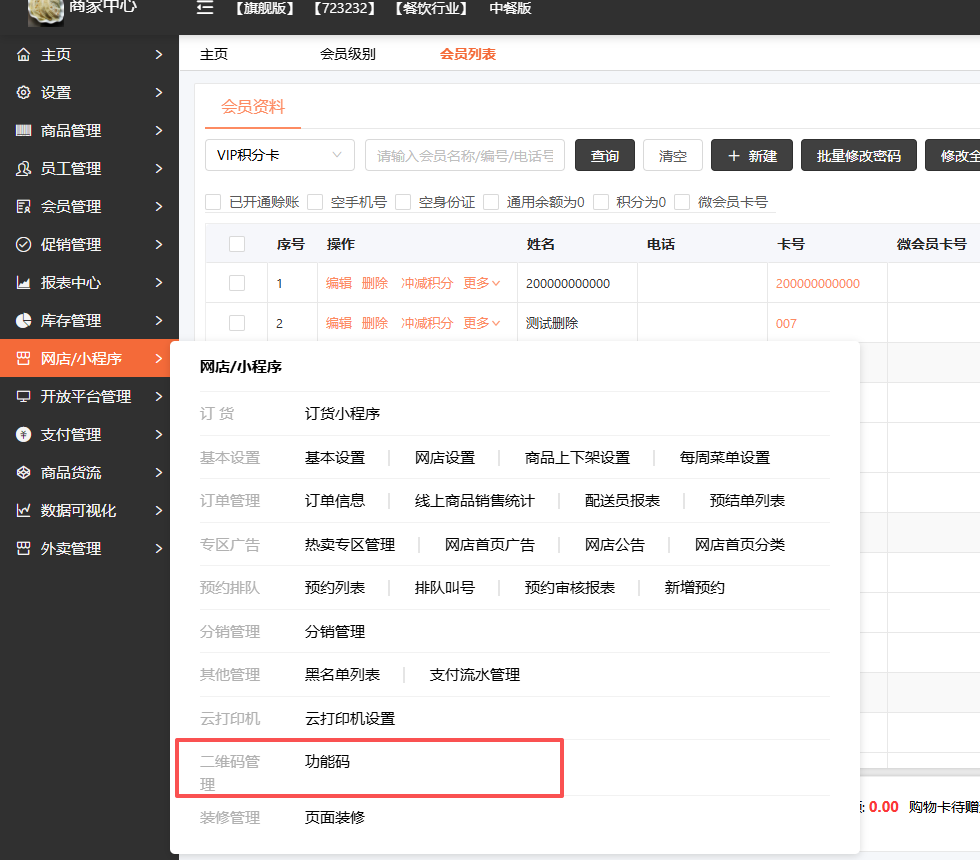Expand 更多 options for row 1
Screen dimensions: 980x860
tap(481, 283)
